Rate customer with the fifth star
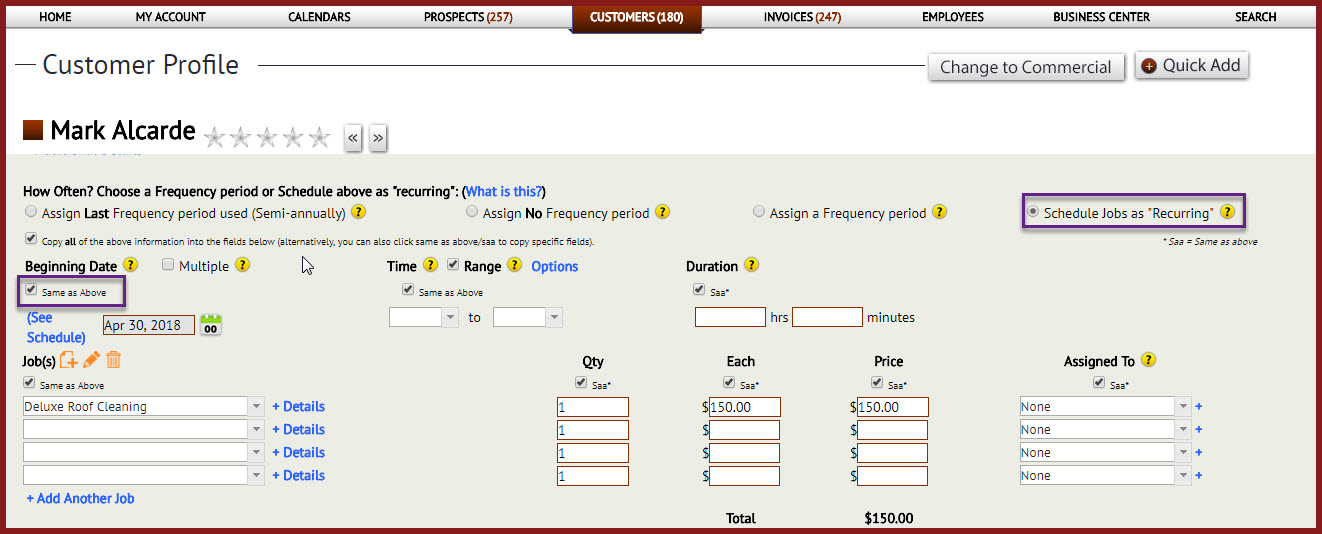Viewport: 1322px width, 534px height. pos(319,137)
